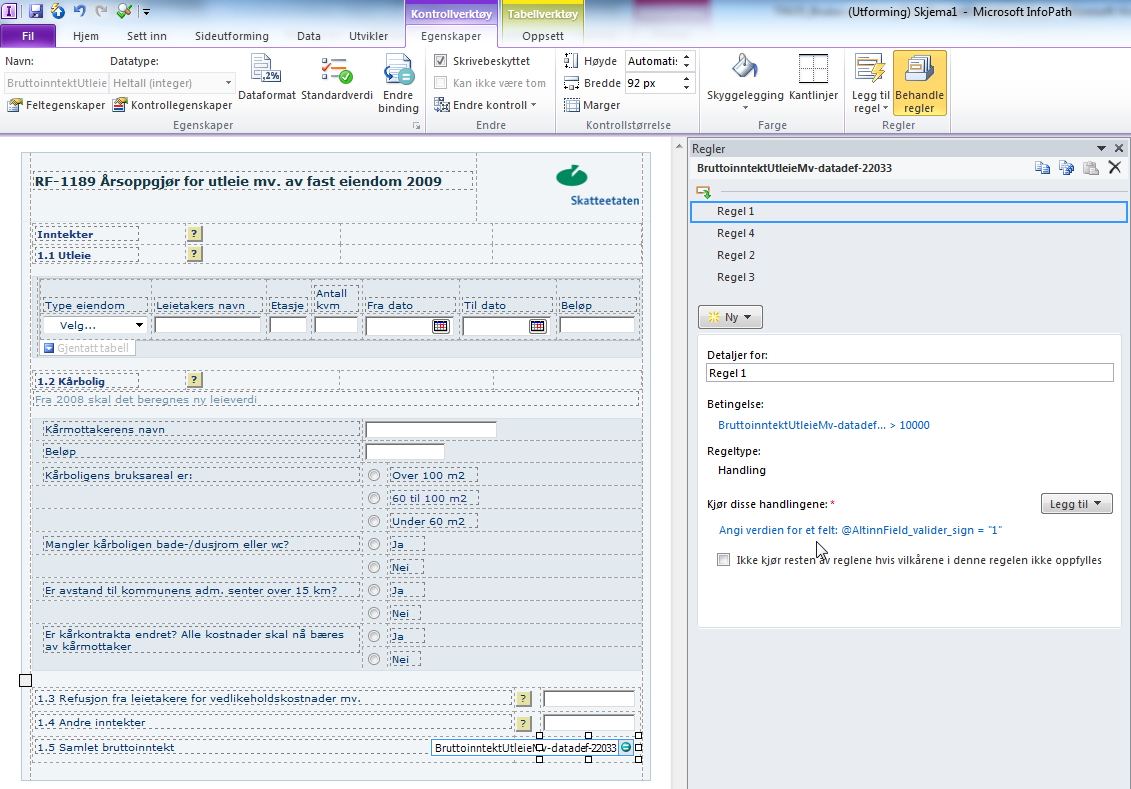Select Over 100 m2 radio button
Screen dimensions: 1131x789
(x=374, y=475)
